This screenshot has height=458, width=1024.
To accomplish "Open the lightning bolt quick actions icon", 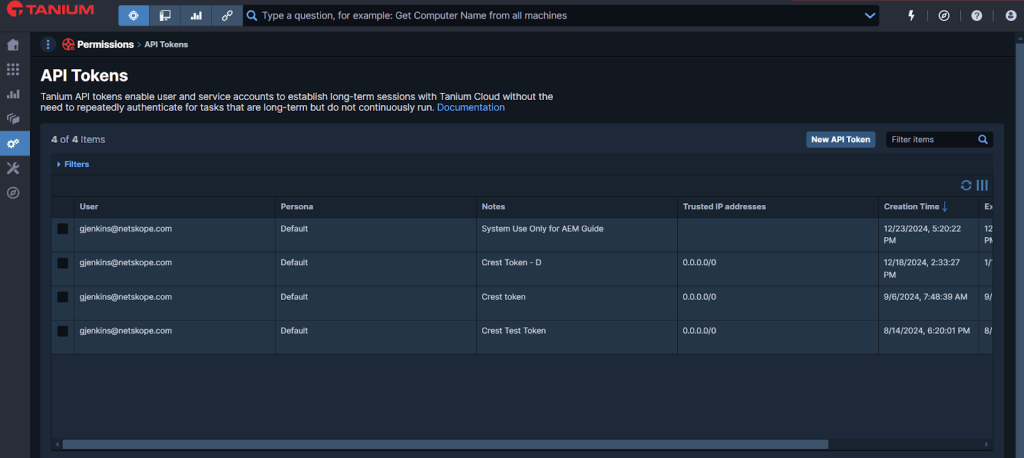I will 912,16.
